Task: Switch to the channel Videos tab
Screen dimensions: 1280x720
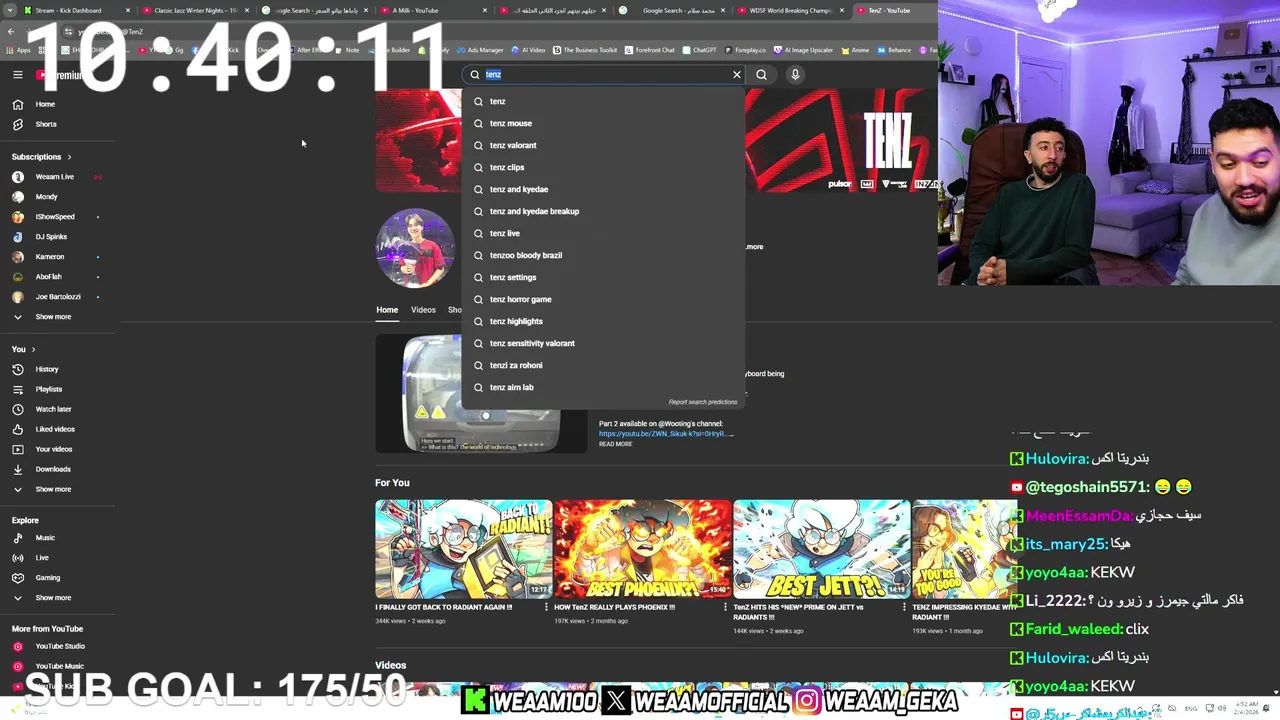Action: 423,310
